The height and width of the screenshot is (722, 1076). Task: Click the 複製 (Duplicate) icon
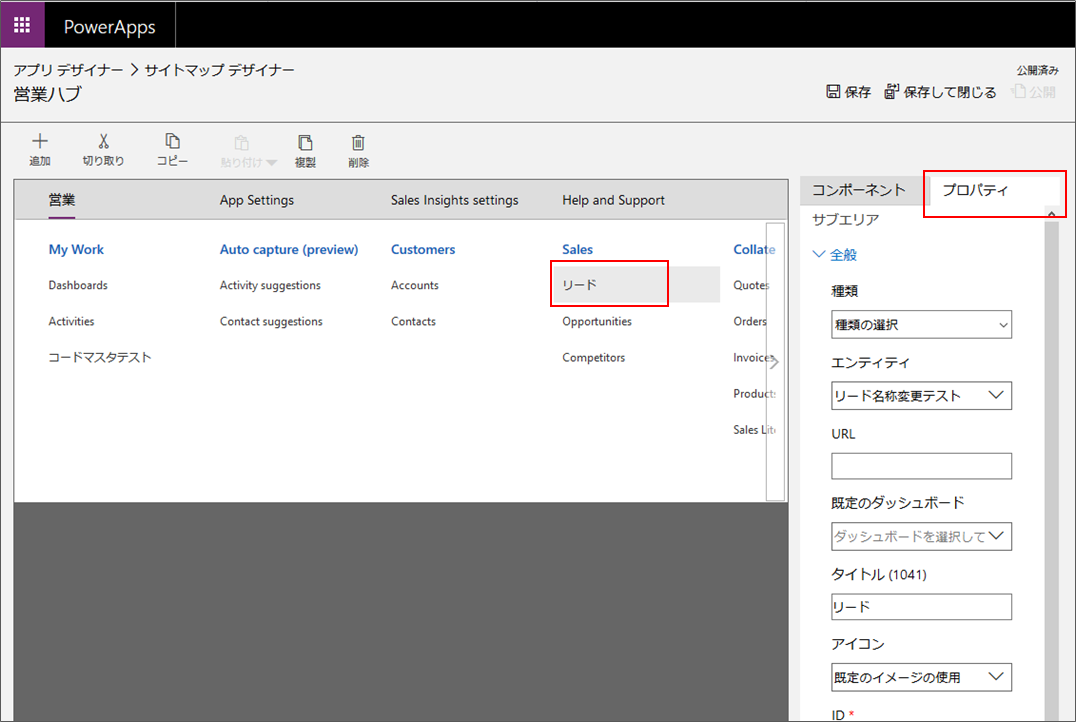(305, 148)
